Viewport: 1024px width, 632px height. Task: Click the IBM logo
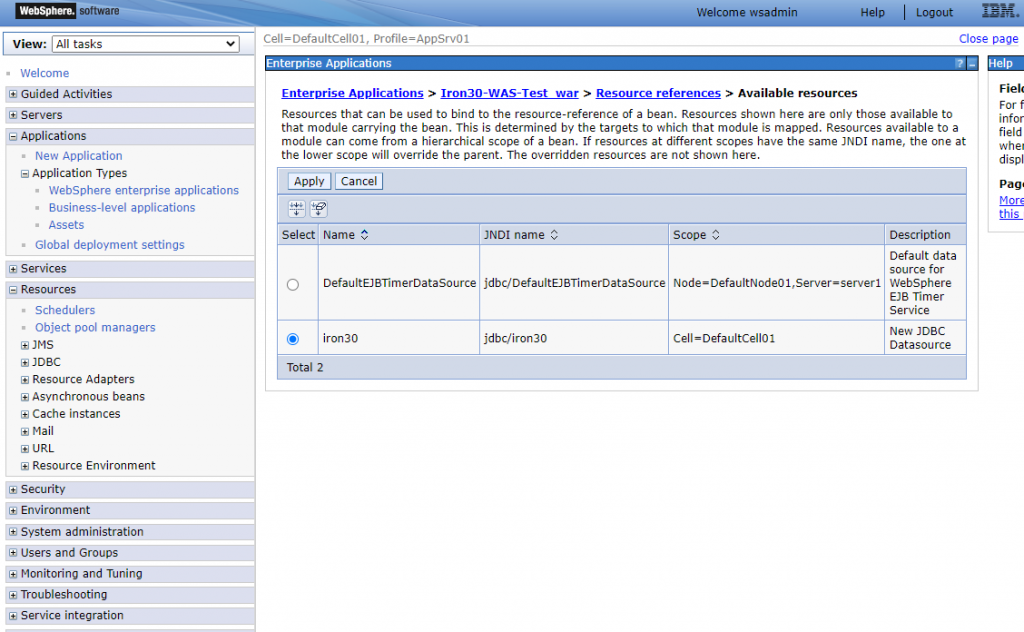[x=999, y=11]
